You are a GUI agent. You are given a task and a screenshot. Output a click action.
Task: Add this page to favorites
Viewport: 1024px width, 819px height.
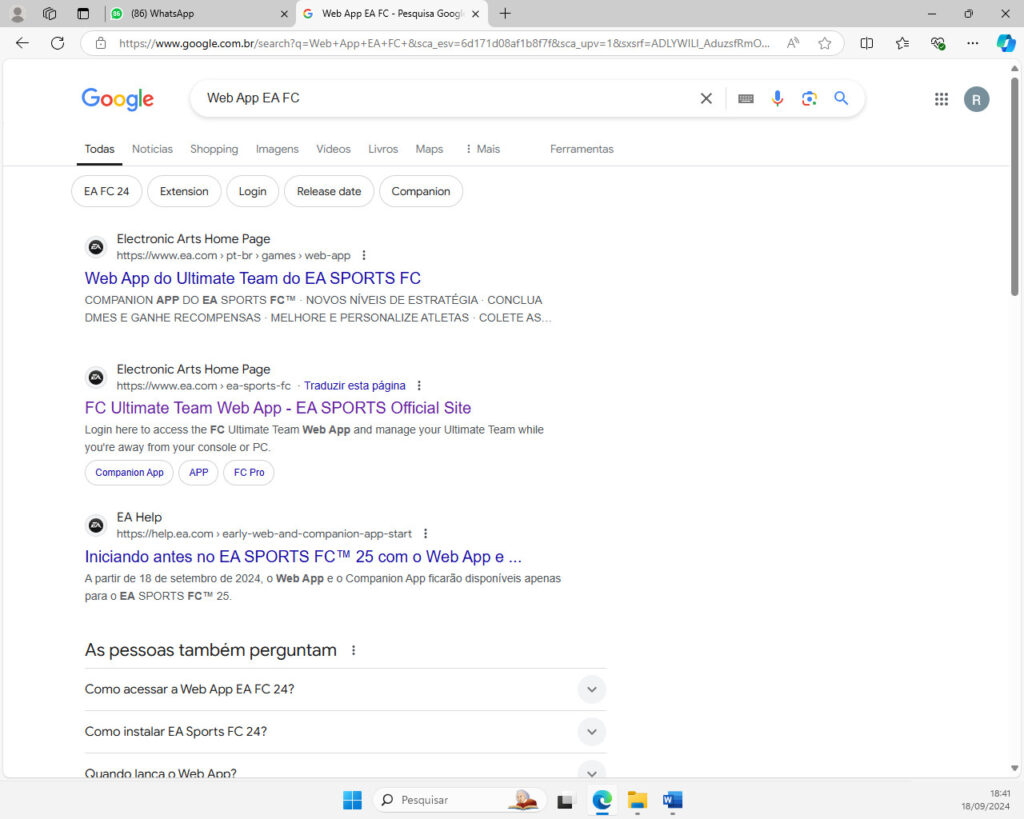(x=824, y=43)
